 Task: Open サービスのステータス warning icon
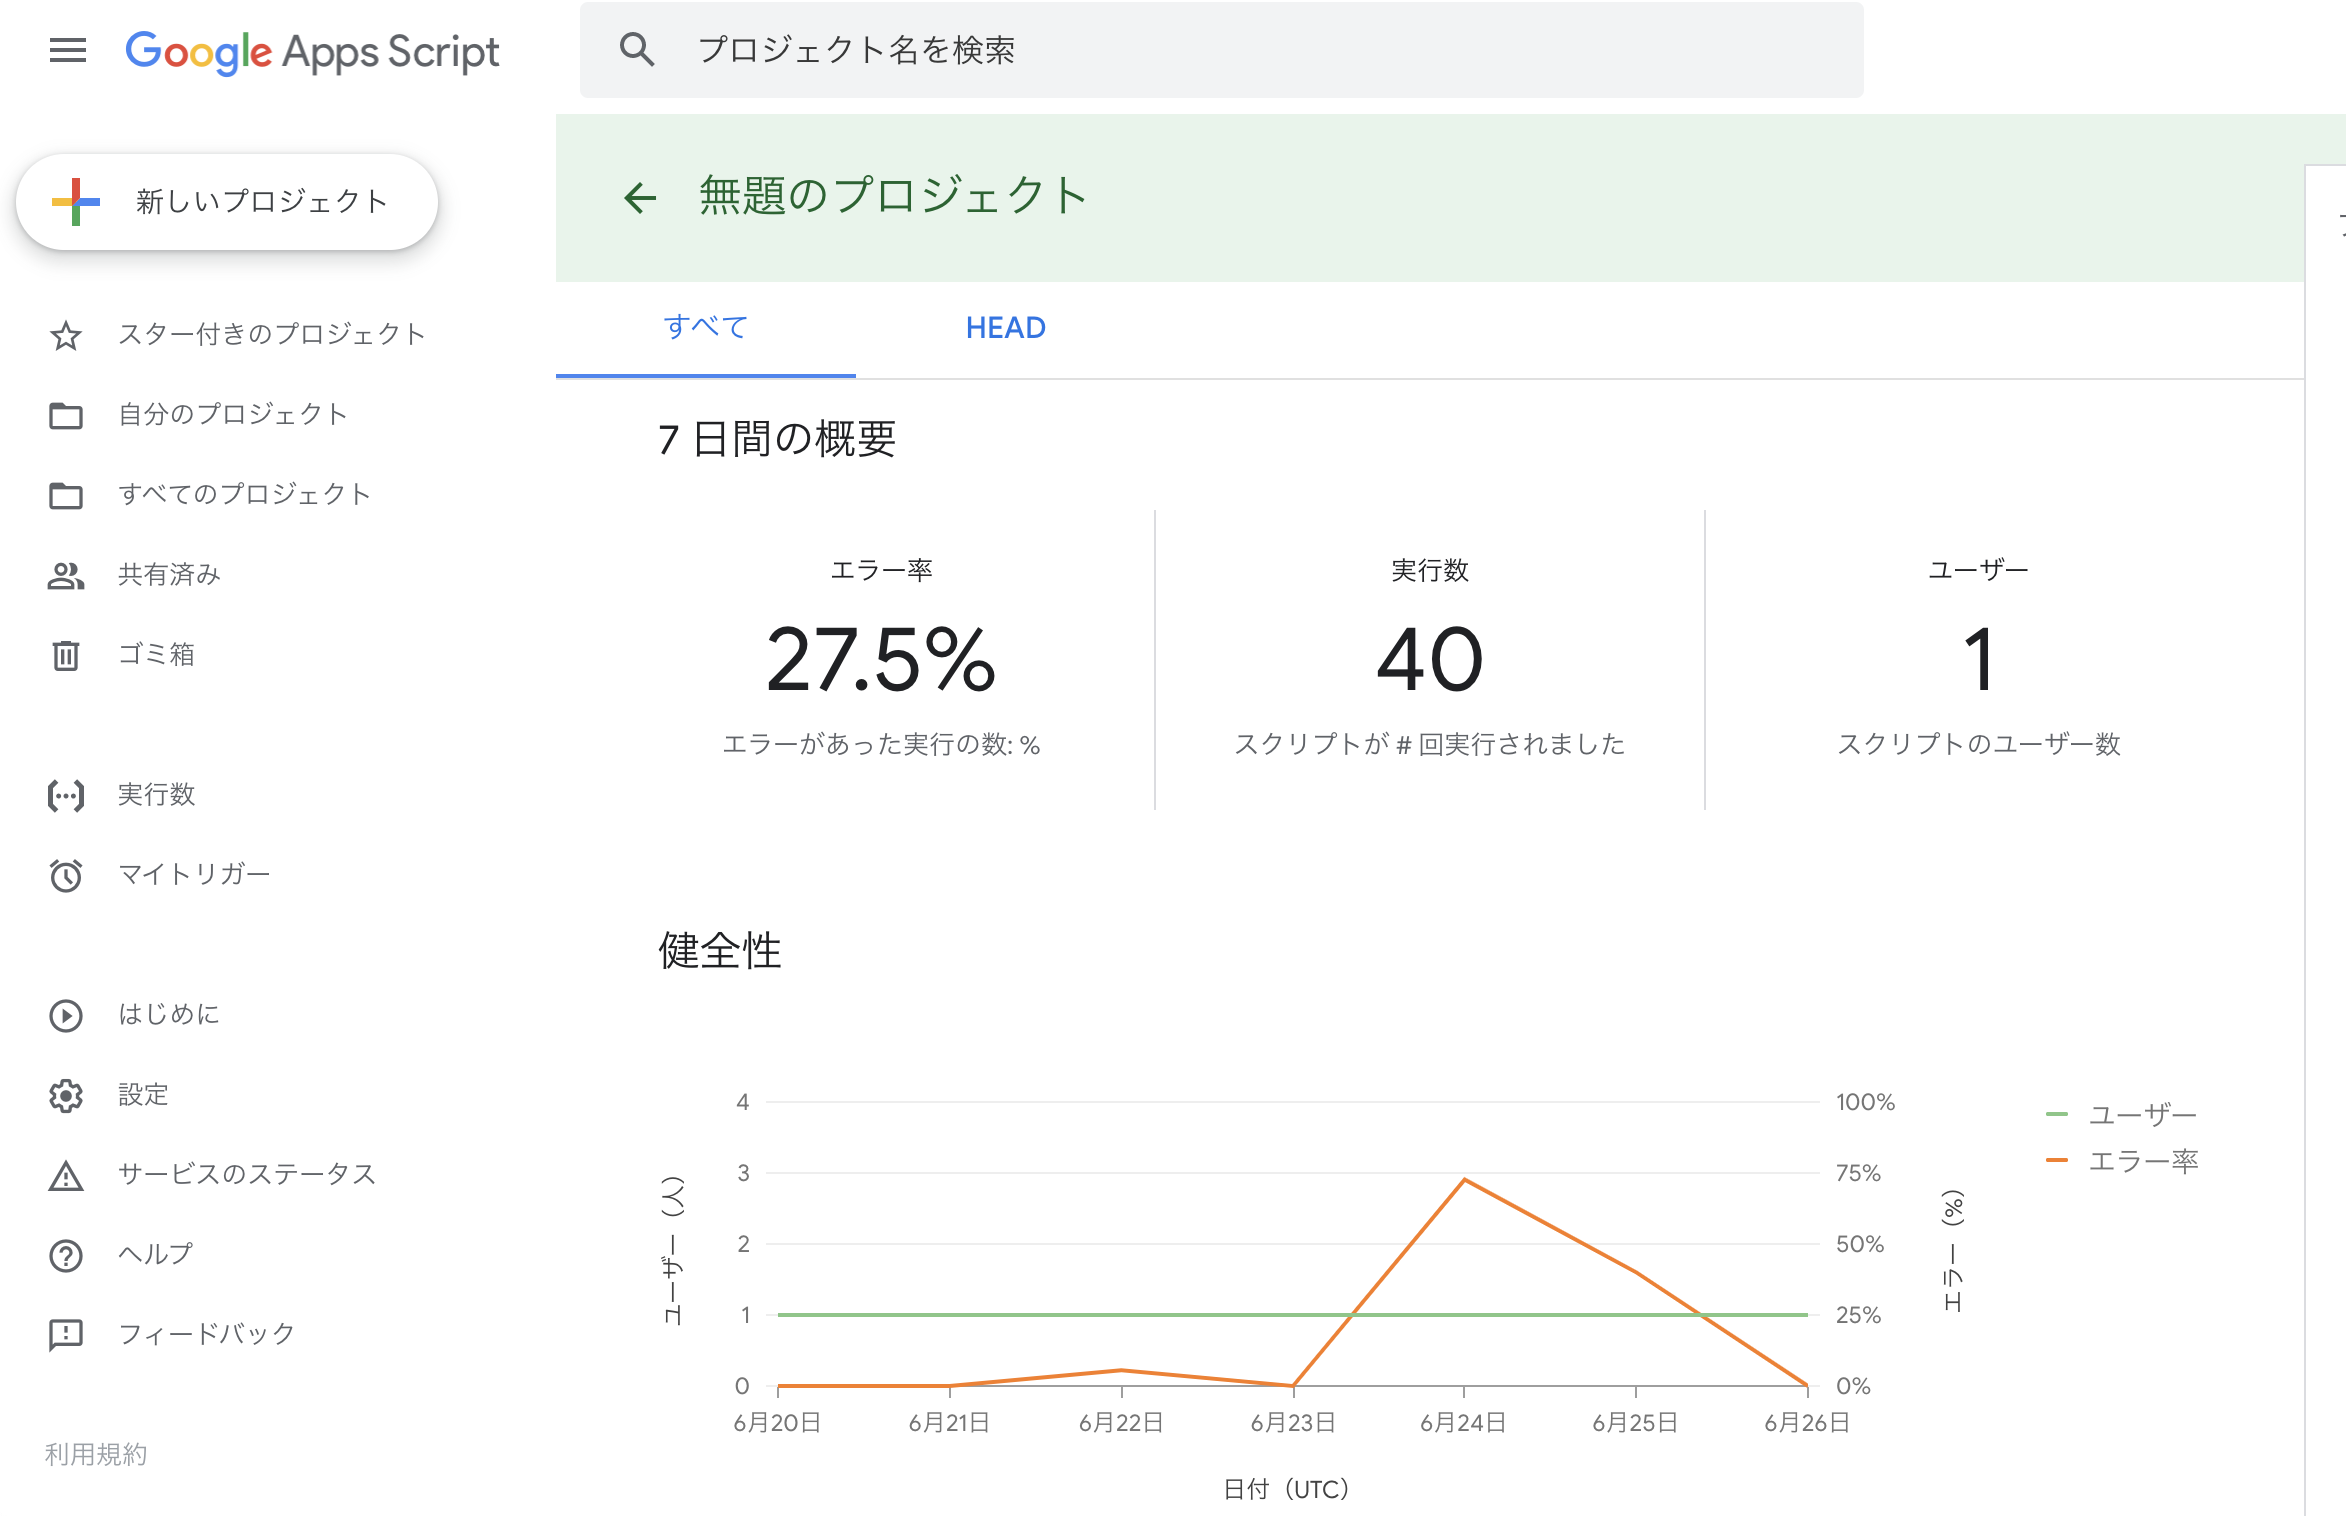(x=66, y=1175)
